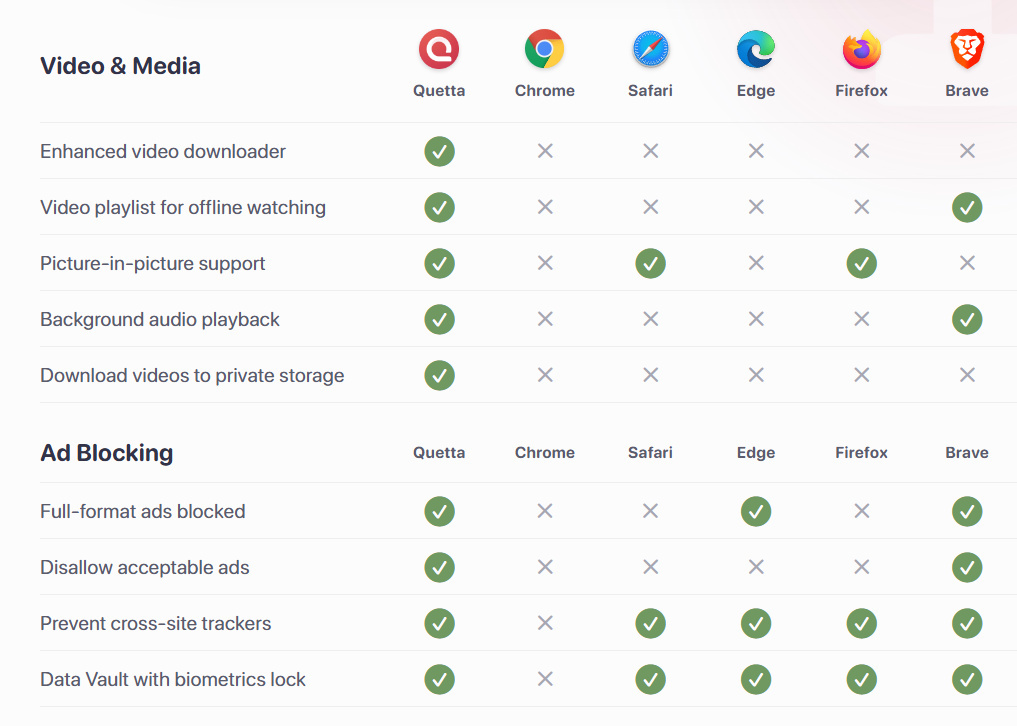Click Chrome's X mark for Data Vault row
Screen dimensions: 1017x726
[x=545, y=680]
